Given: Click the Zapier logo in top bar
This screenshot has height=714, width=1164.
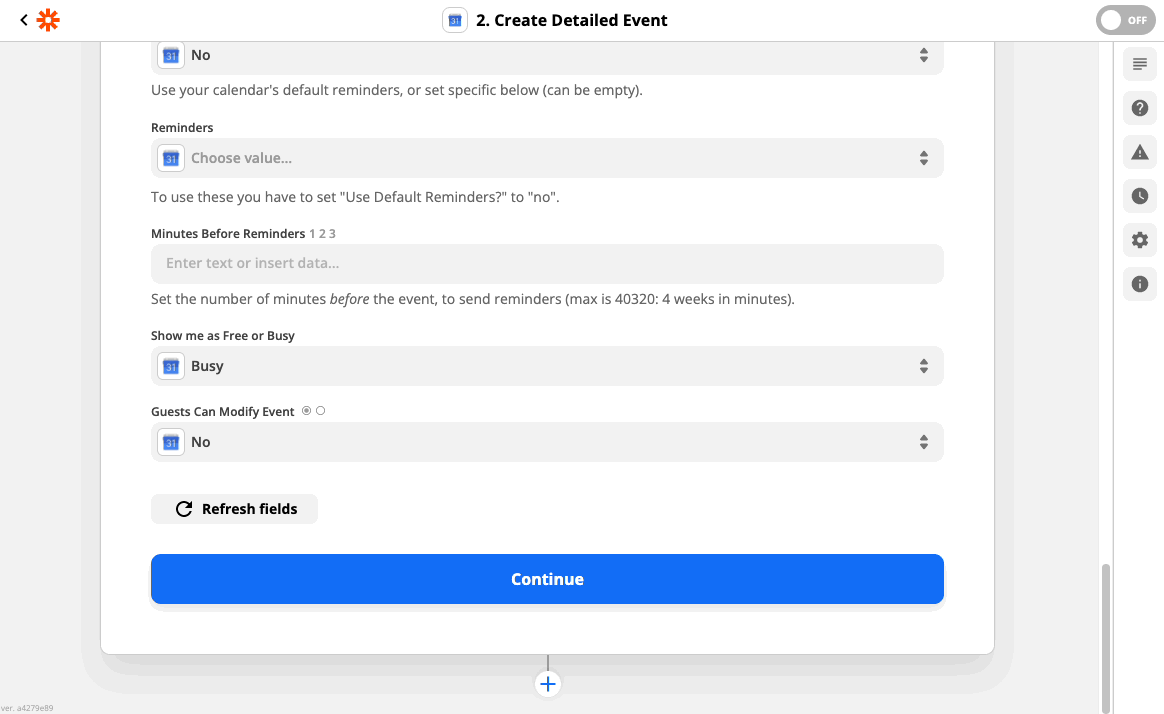Looking at the screenshot, I should click(x=48, y=20).
